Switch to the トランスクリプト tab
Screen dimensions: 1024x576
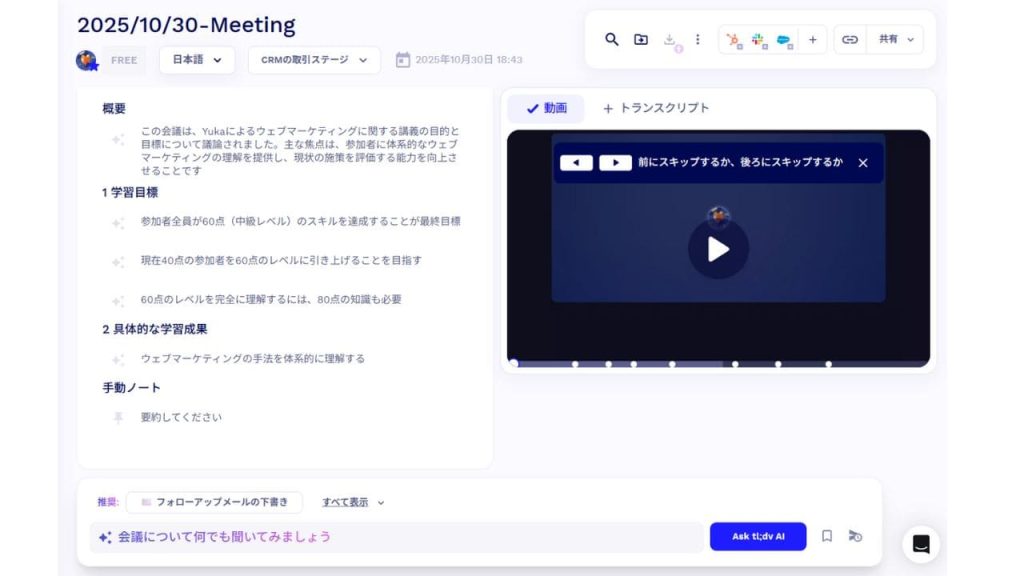click(x=656, y=108)
